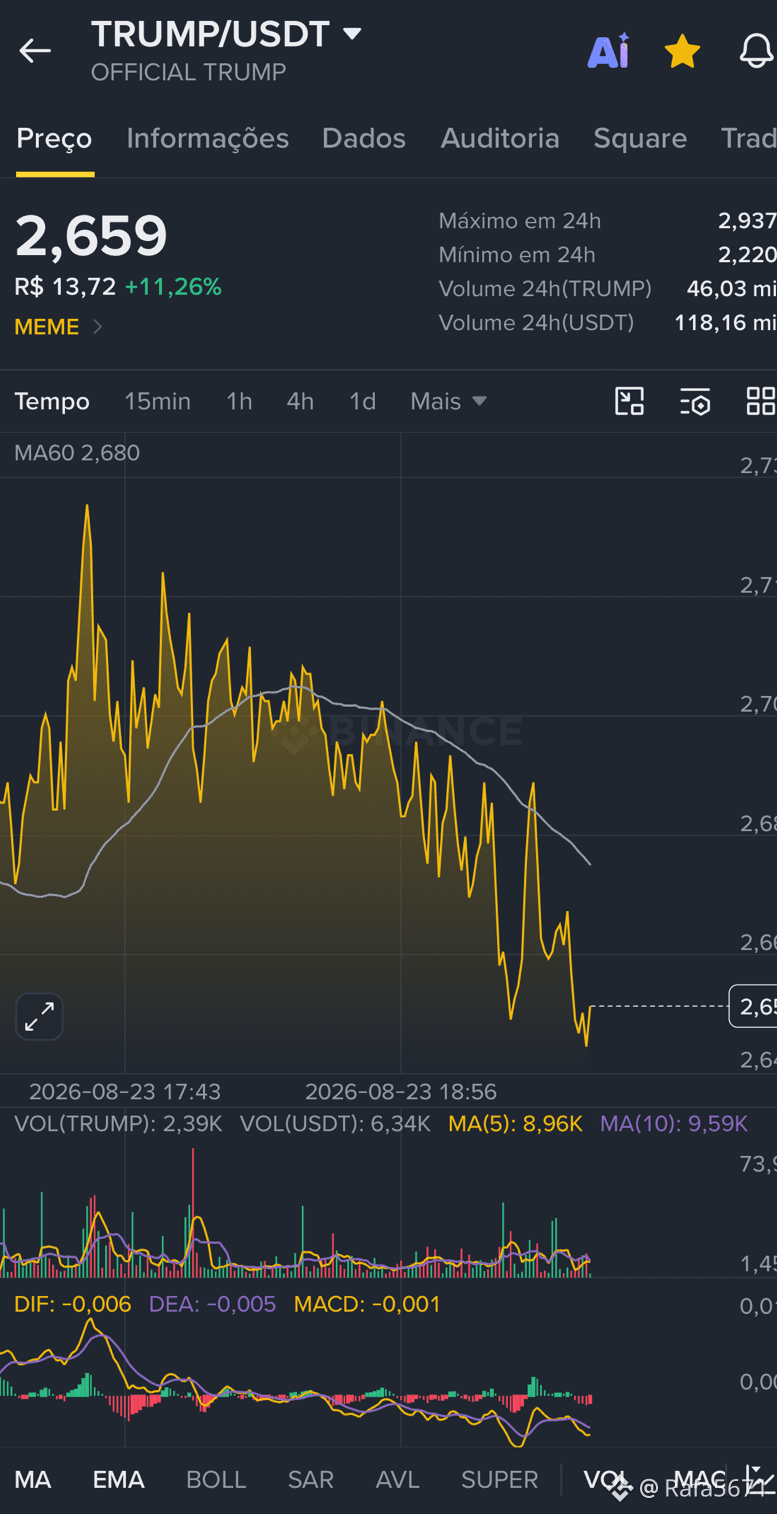This screenshot has width=777, height=1514.
Task: Open the Dados tab
Action: coord(364,138)
